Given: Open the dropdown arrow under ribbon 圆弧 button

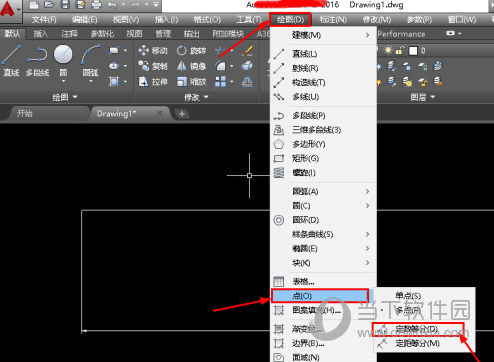Looking at the screenshot, I should click(x=90, y=81).
